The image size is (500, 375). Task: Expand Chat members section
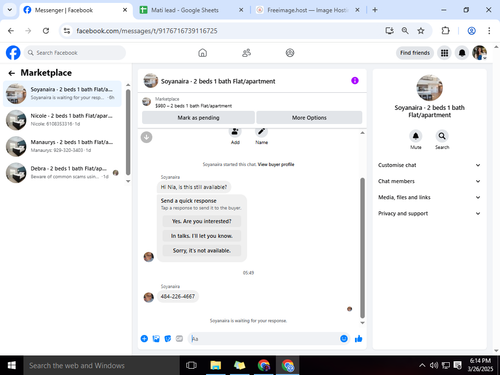[x=429, y=181]
